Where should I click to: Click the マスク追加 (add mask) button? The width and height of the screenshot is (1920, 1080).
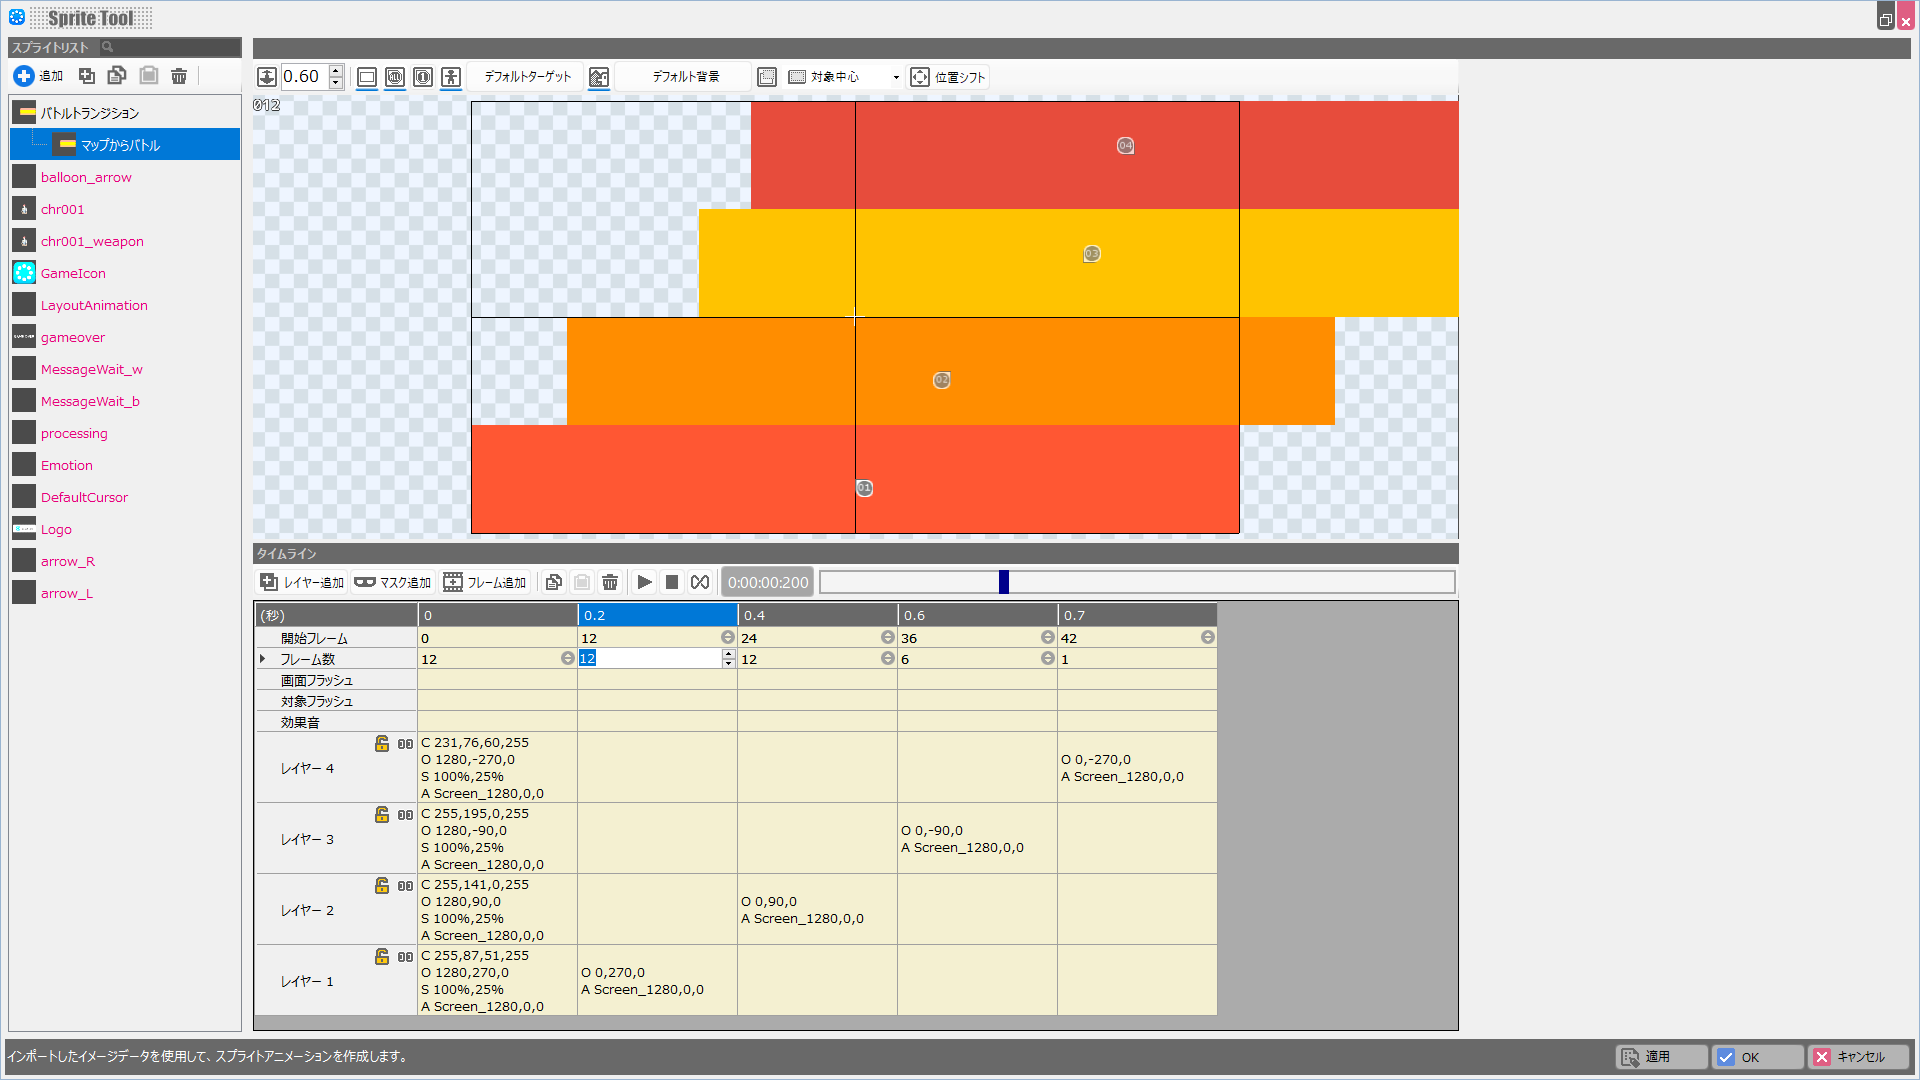pos(392,582)
